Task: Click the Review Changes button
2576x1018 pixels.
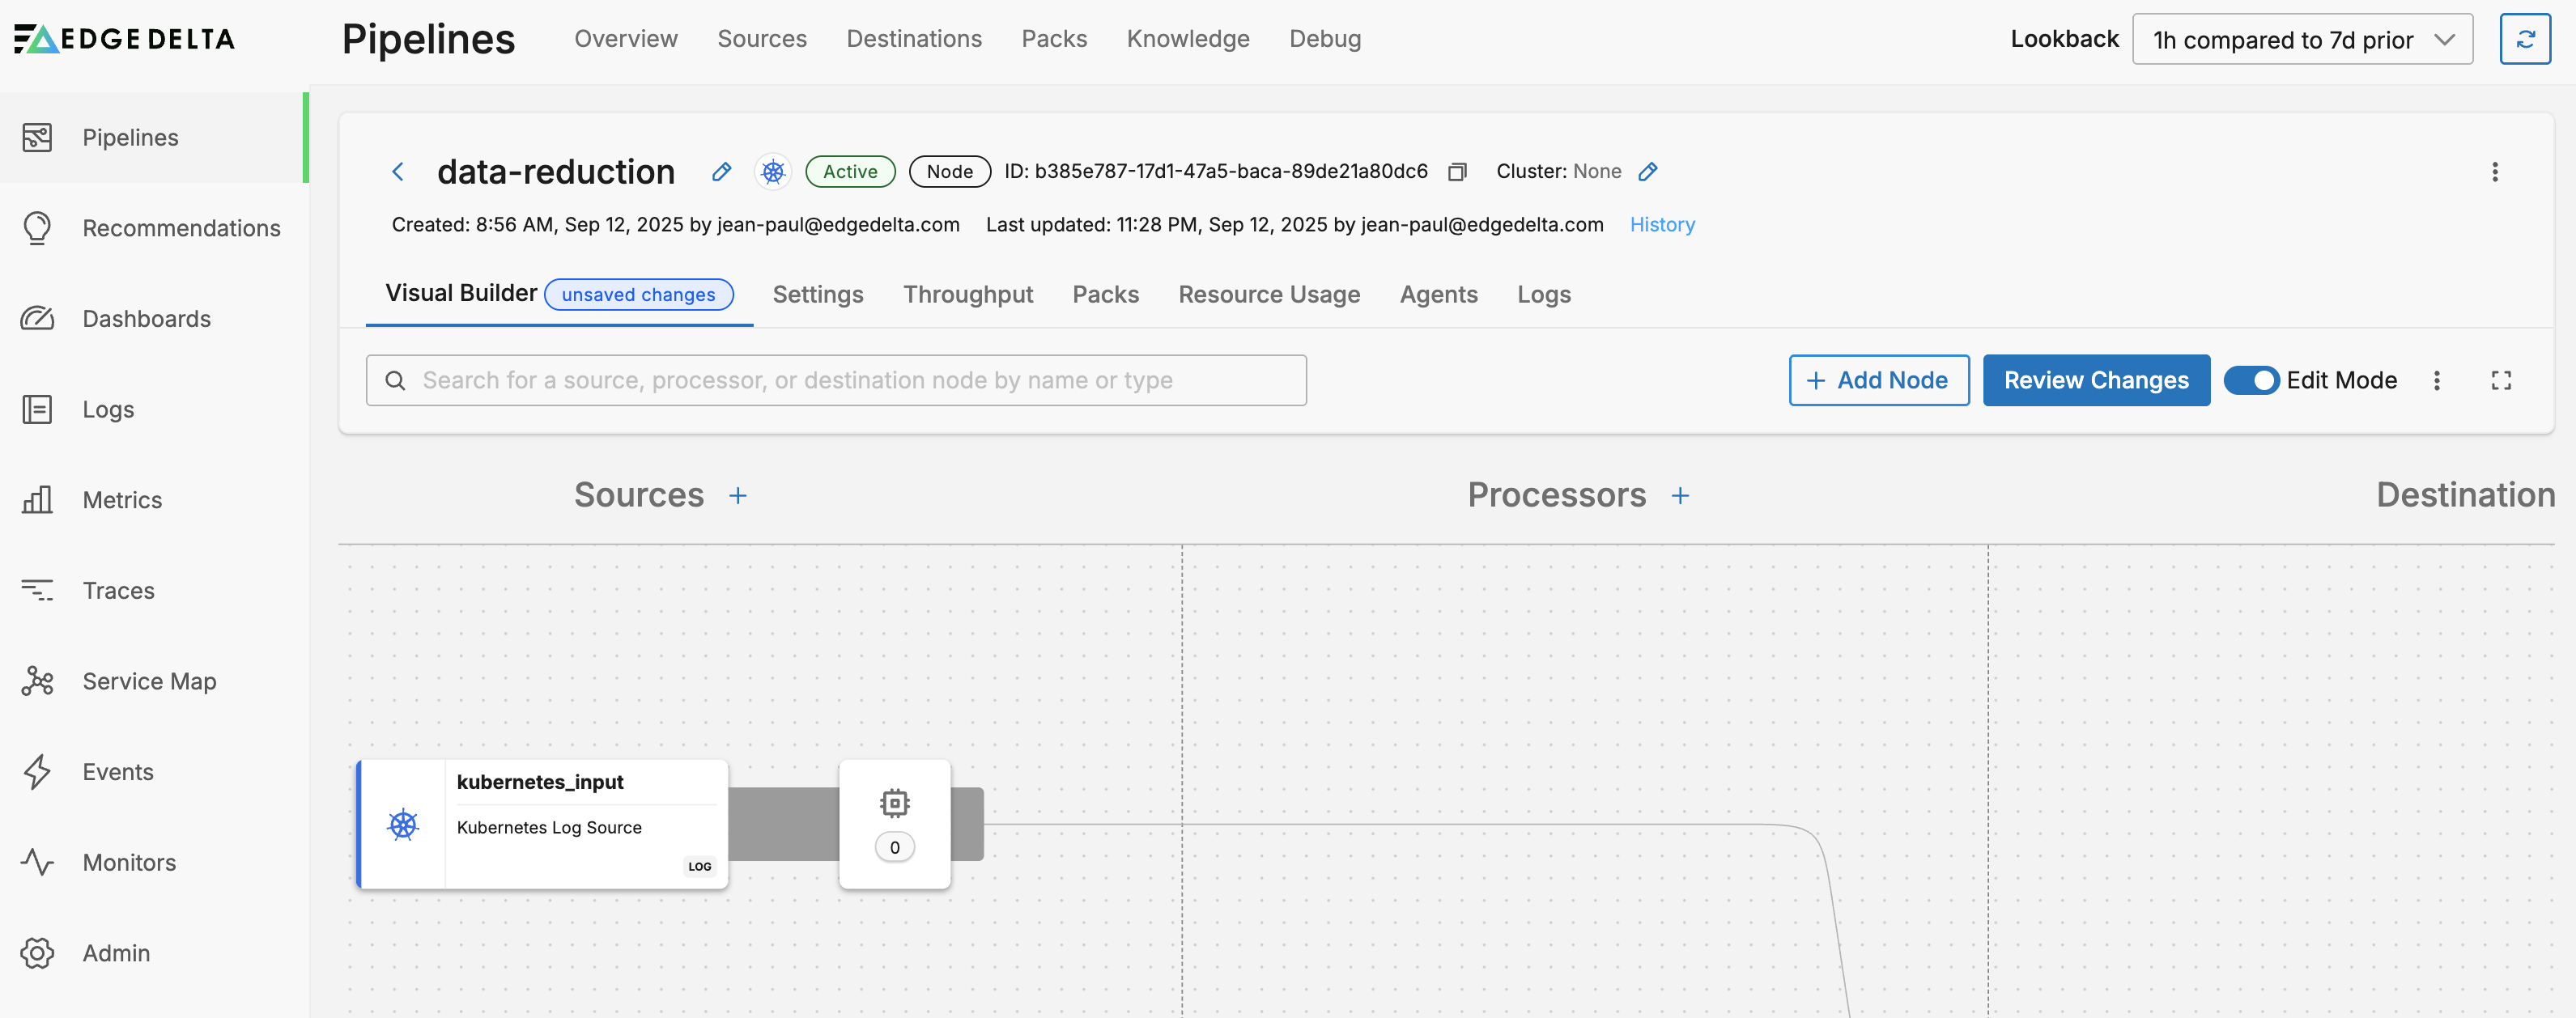Action: coord(2096,380)
